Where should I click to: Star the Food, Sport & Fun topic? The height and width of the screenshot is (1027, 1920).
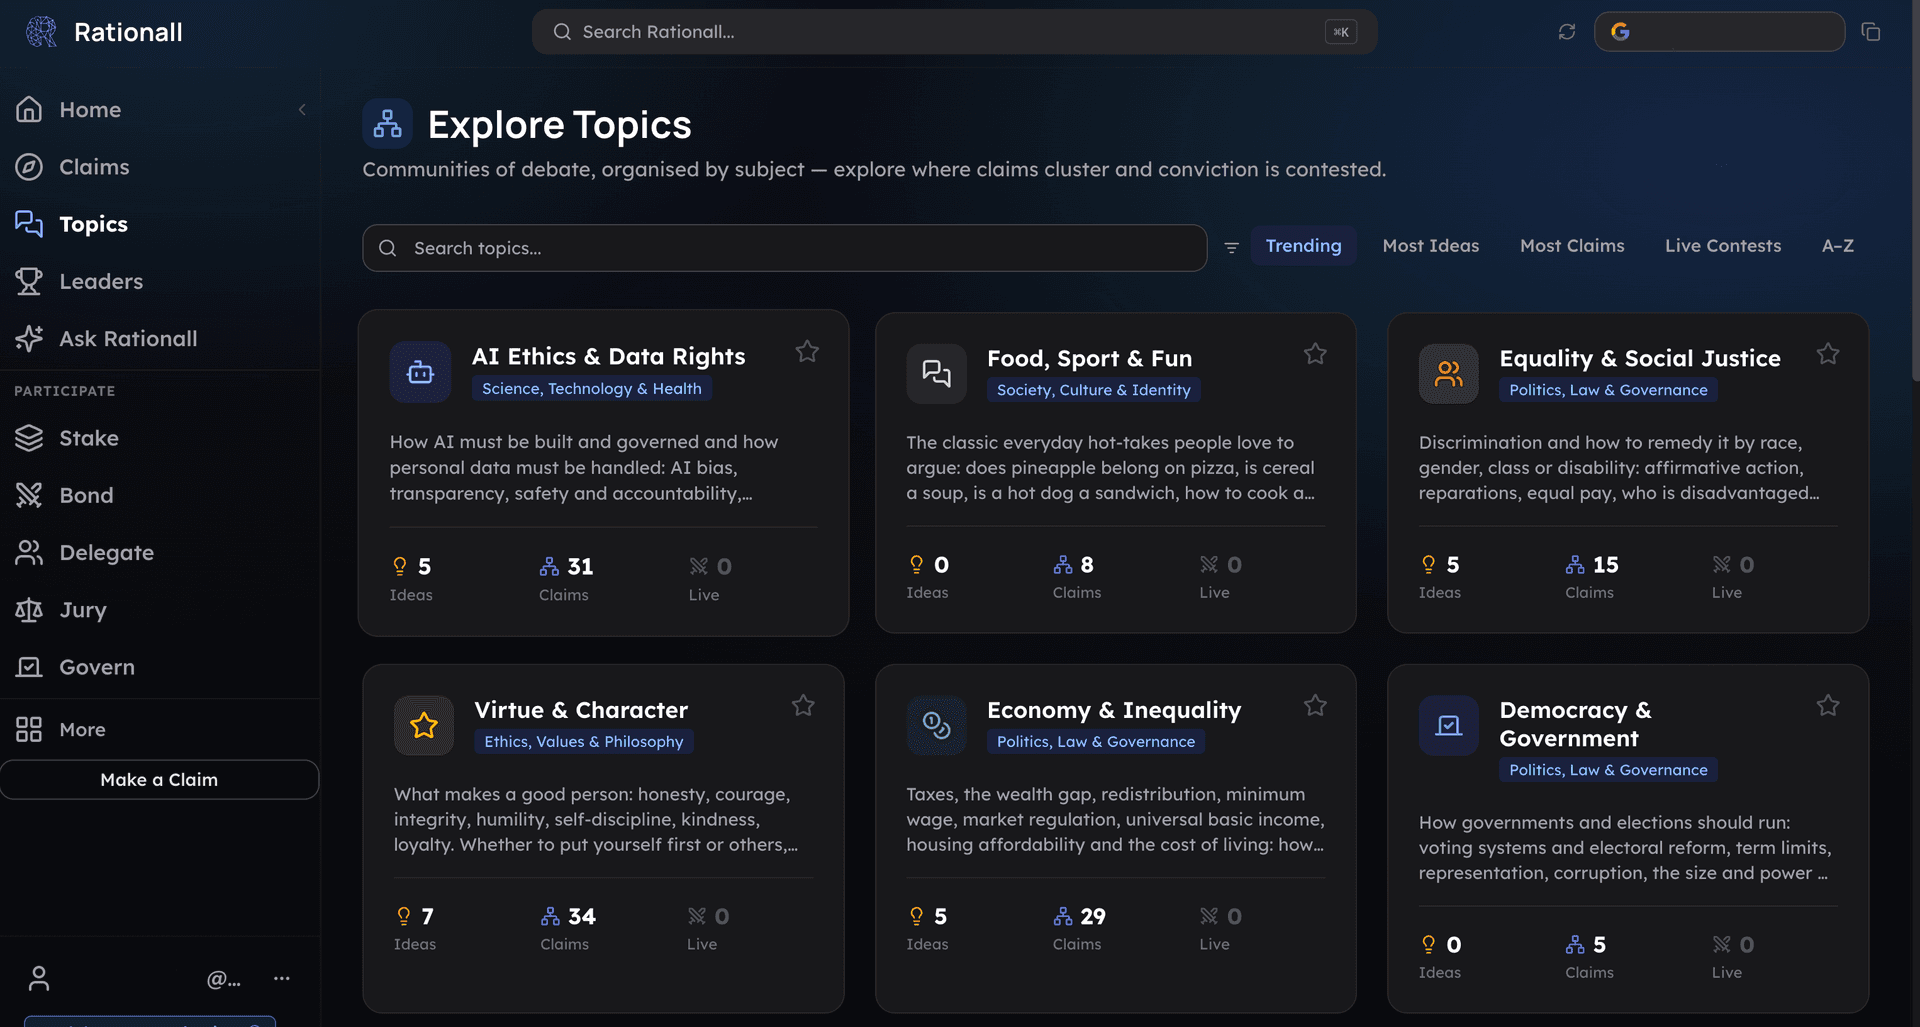1315,354
